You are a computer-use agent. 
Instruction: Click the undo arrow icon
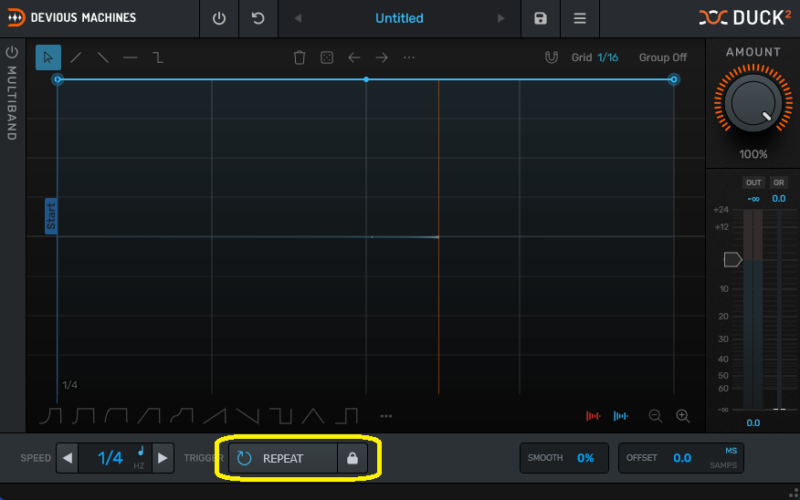tap(258, 19)
